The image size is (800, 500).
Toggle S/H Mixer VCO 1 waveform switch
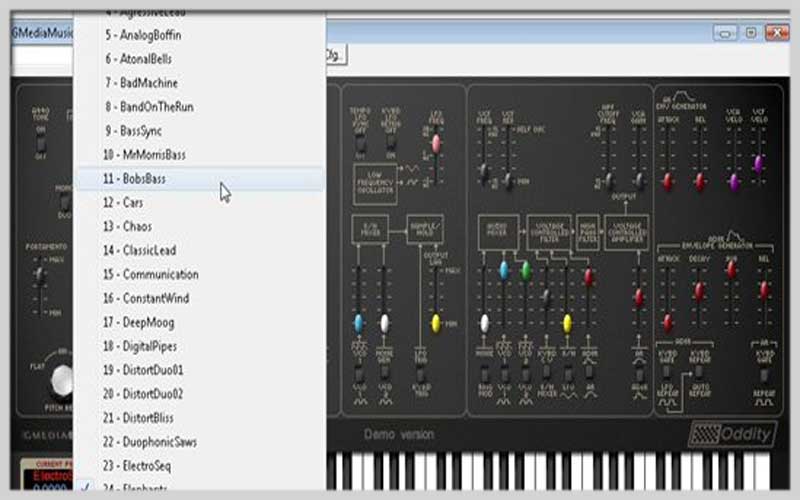359,376
